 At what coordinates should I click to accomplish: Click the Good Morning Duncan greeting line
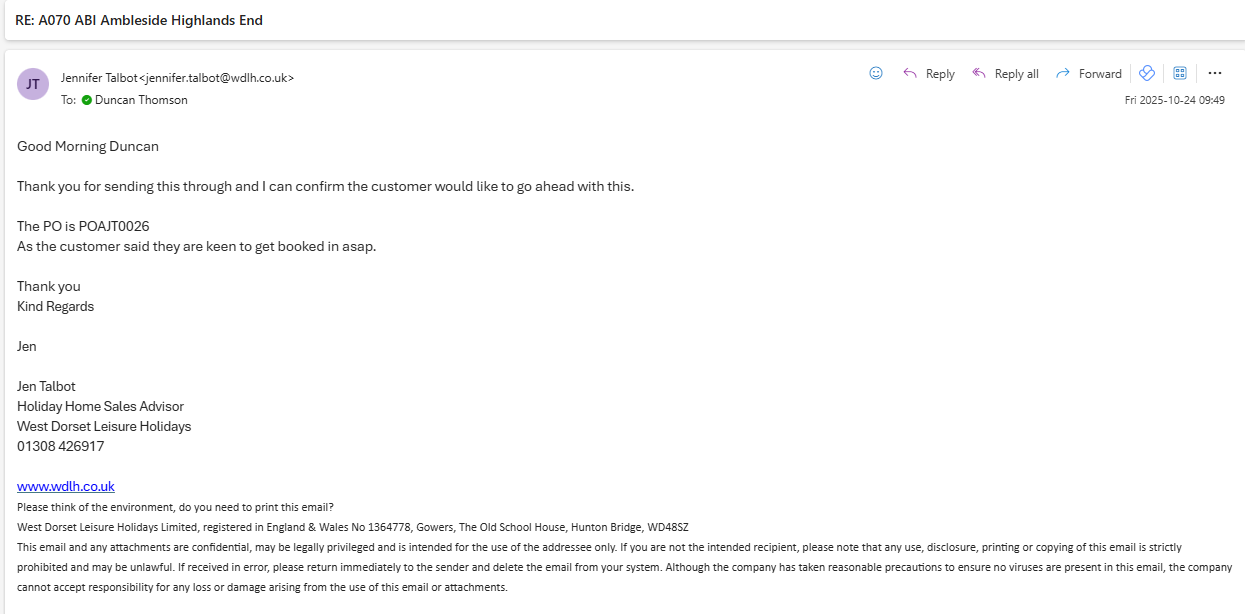pos(88,146)
